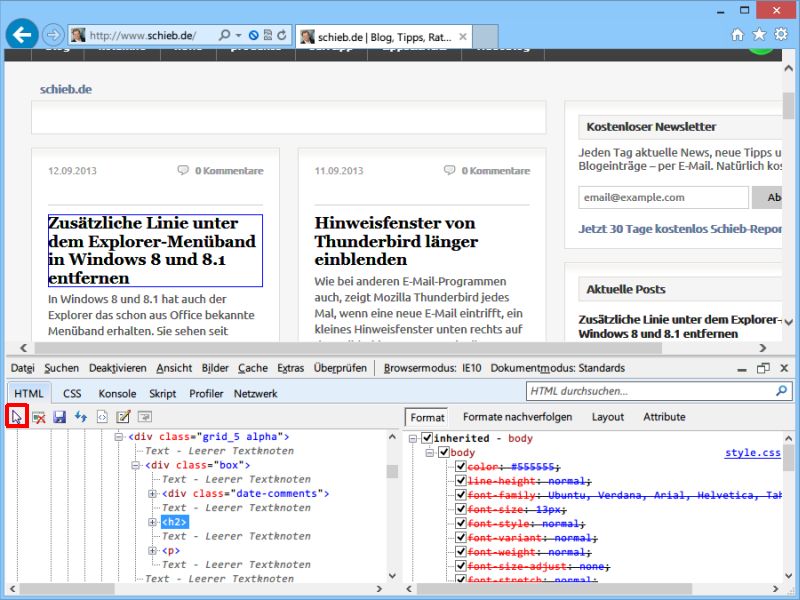800x600 pixels.
Task: Reload the page via address bar refresh icon
Action: [282, 35]
